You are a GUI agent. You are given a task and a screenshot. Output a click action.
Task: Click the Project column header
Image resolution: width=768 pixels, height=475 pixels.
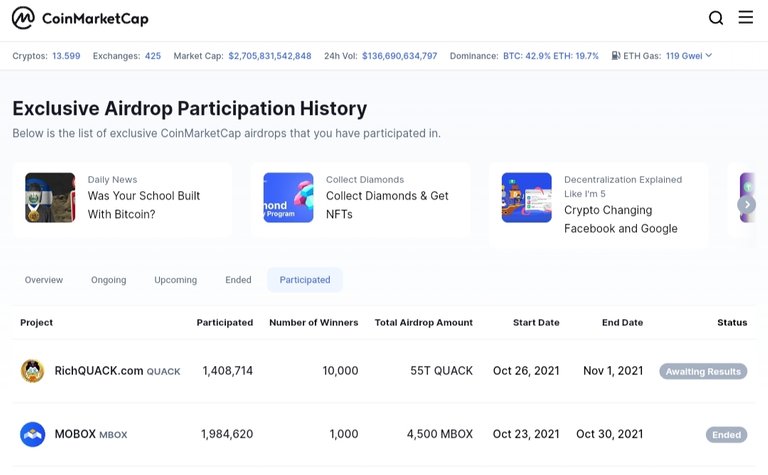click(36, 323)
